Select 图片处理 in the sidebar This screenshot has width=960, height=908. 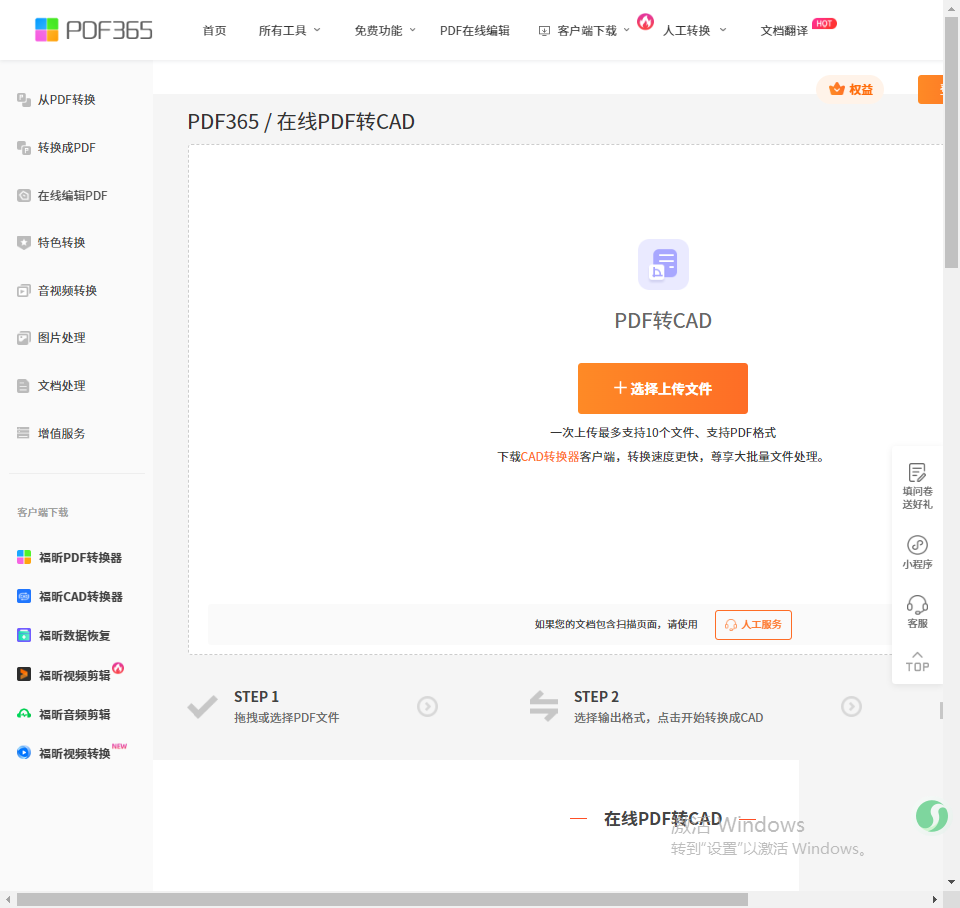[61, 338]
